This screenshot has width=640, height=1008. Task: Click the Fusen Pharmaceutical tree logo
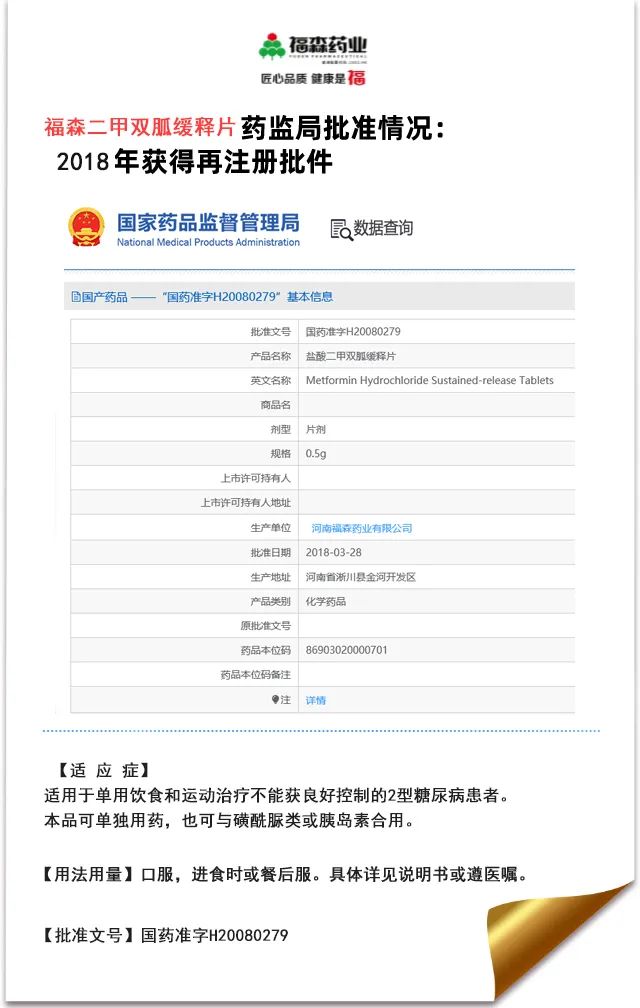272,46
